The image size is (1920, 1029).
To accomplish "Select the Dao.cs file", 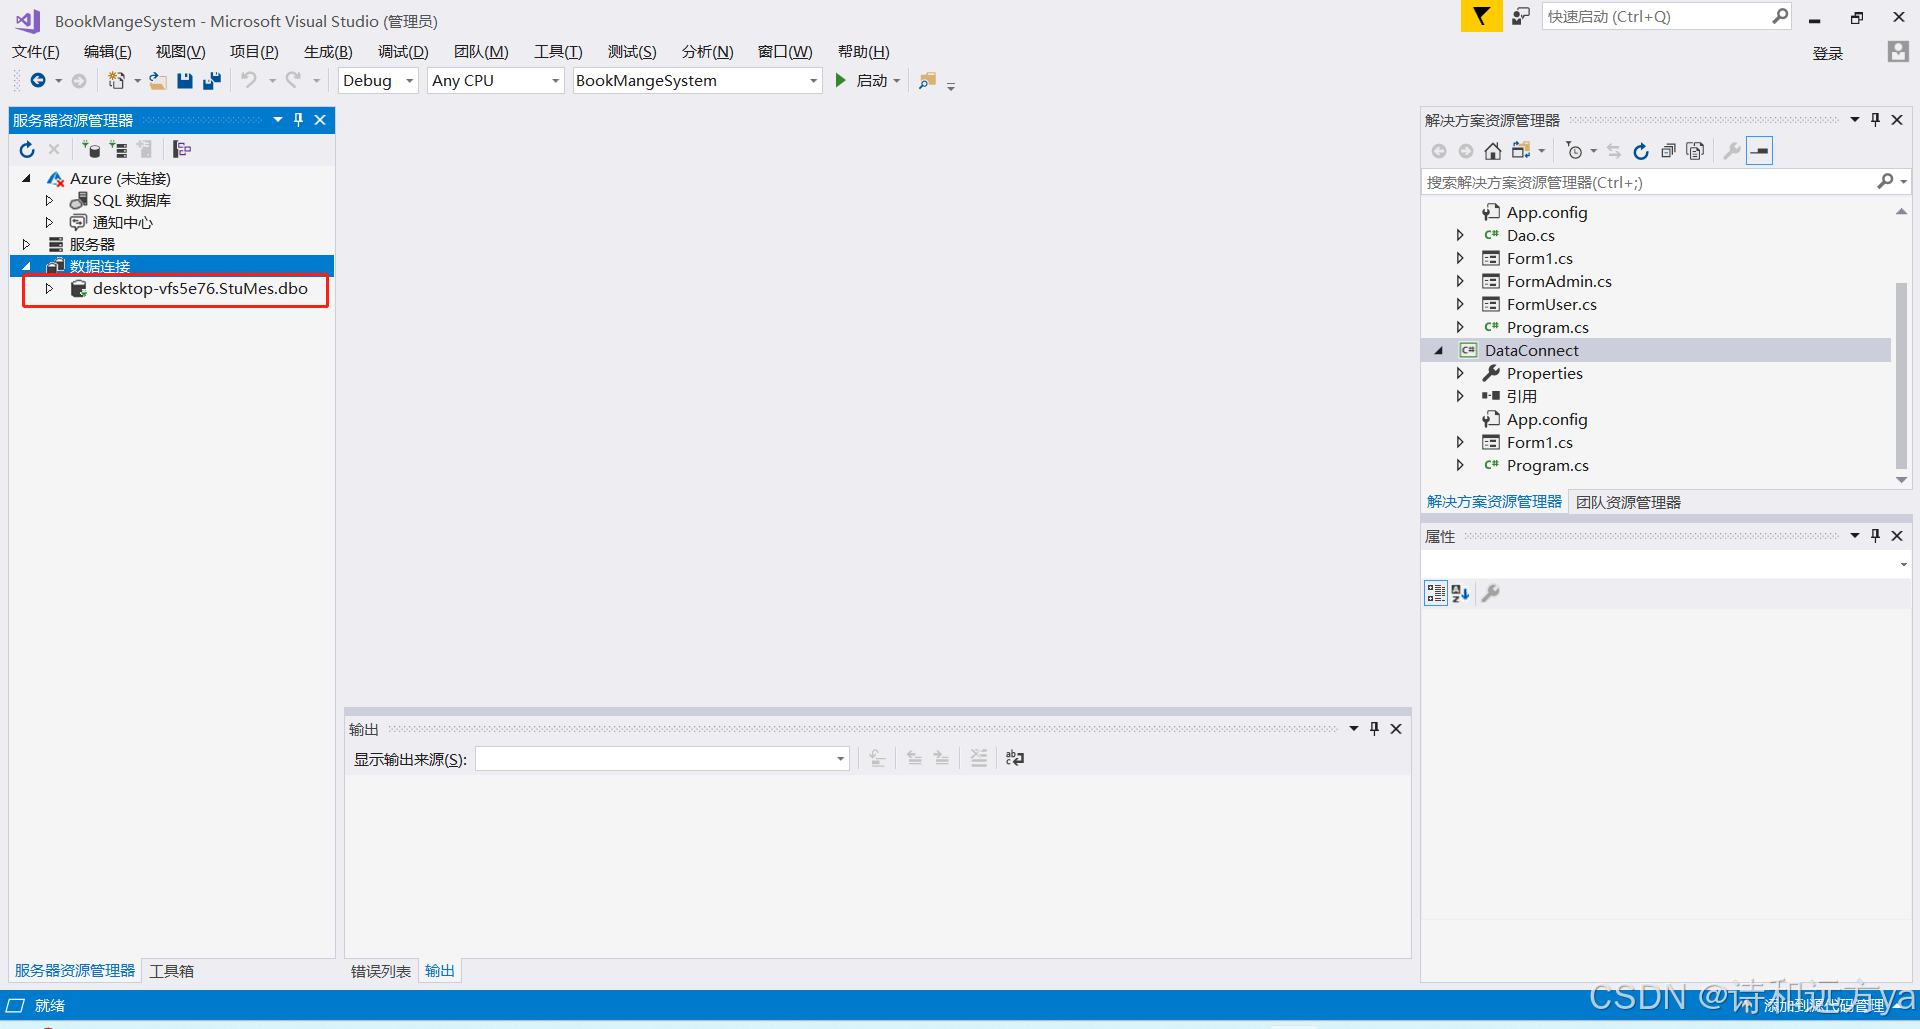I will [1531, 236].
